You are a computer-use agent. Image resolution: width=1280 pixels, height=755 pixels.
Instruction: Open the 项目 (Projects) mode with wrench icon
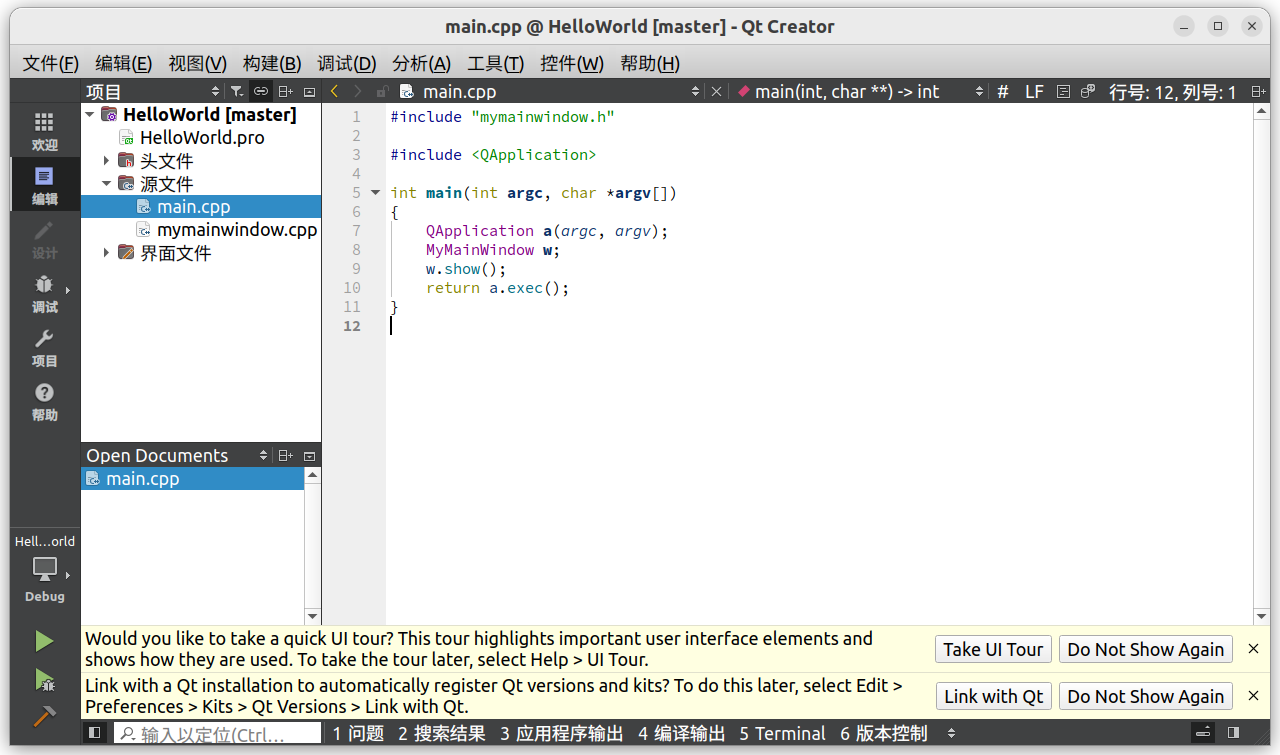click(x=44, y=347)
